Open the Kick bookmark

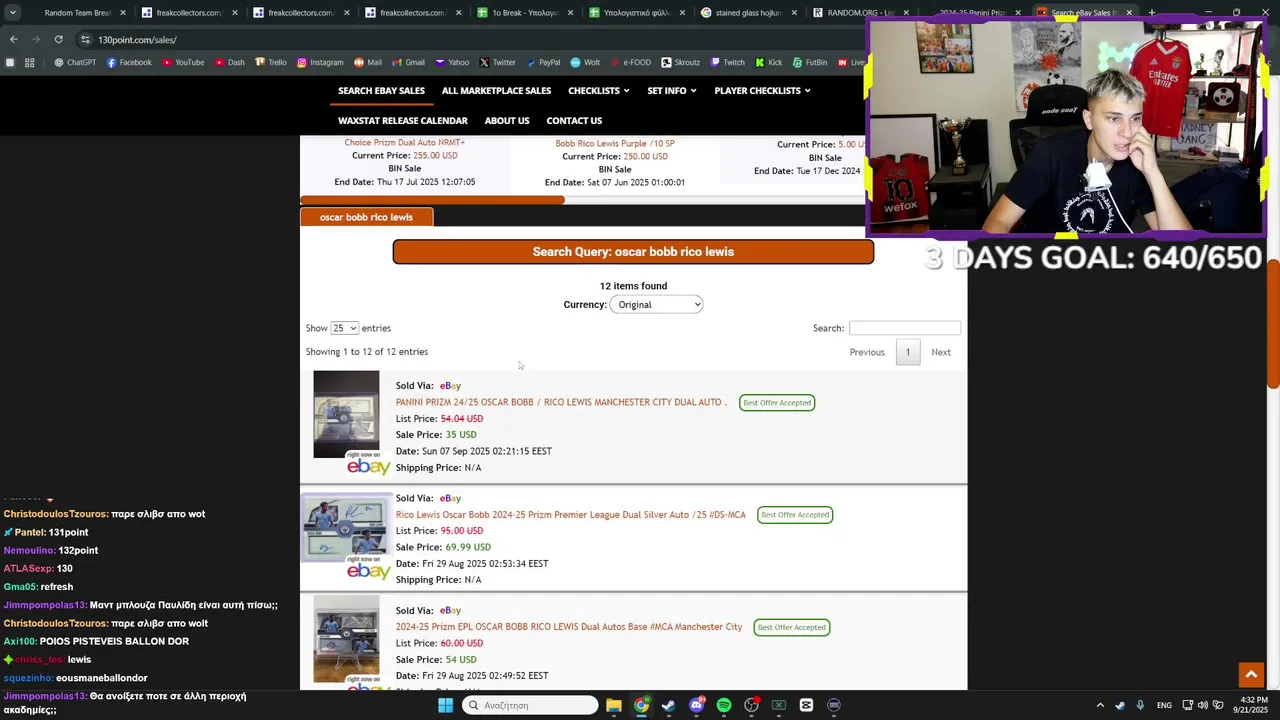pos(768,62)
